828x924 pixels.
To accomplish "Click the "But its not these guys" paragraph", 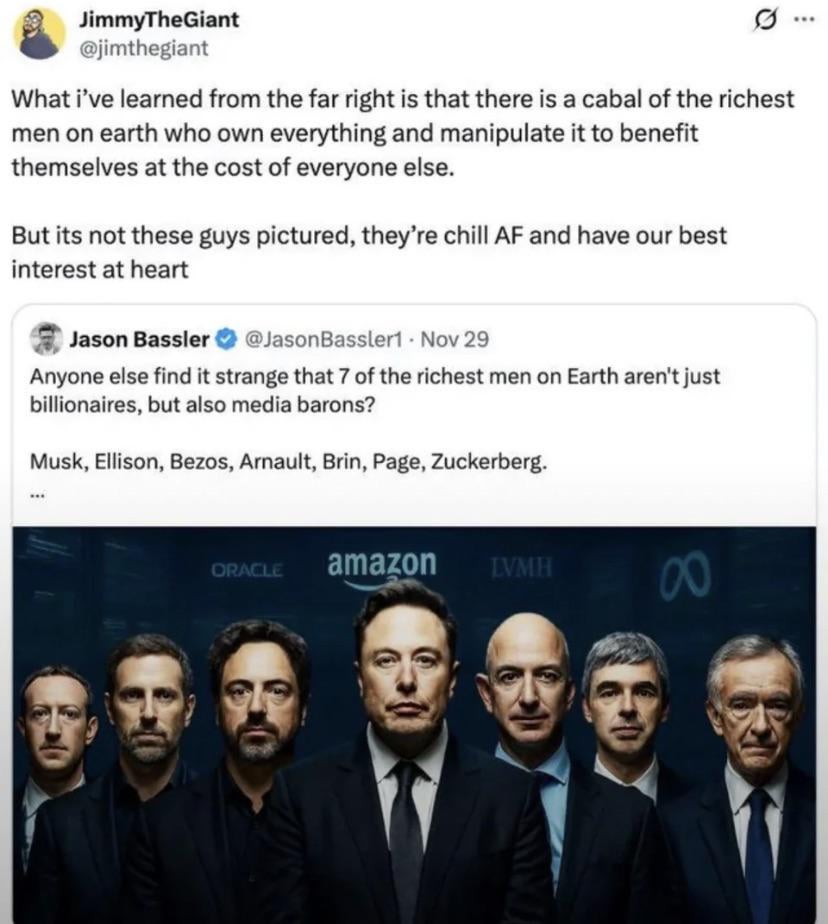I will 368,252.
